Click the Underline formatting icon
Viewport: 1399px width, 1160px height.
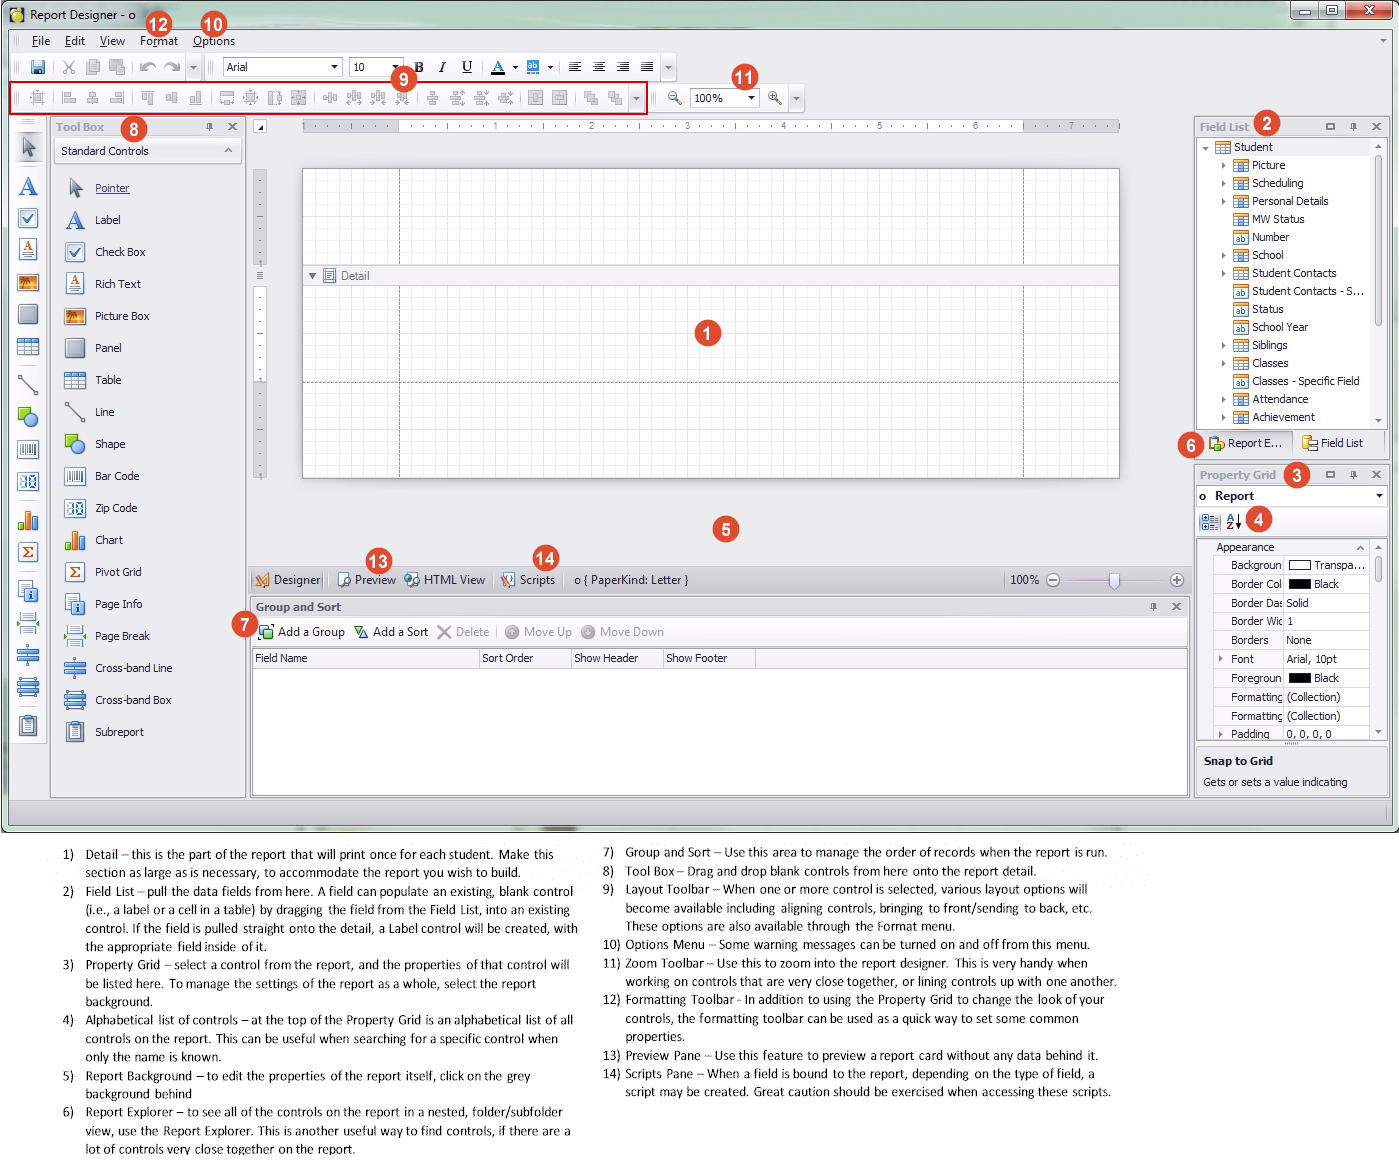pos(466,67)
